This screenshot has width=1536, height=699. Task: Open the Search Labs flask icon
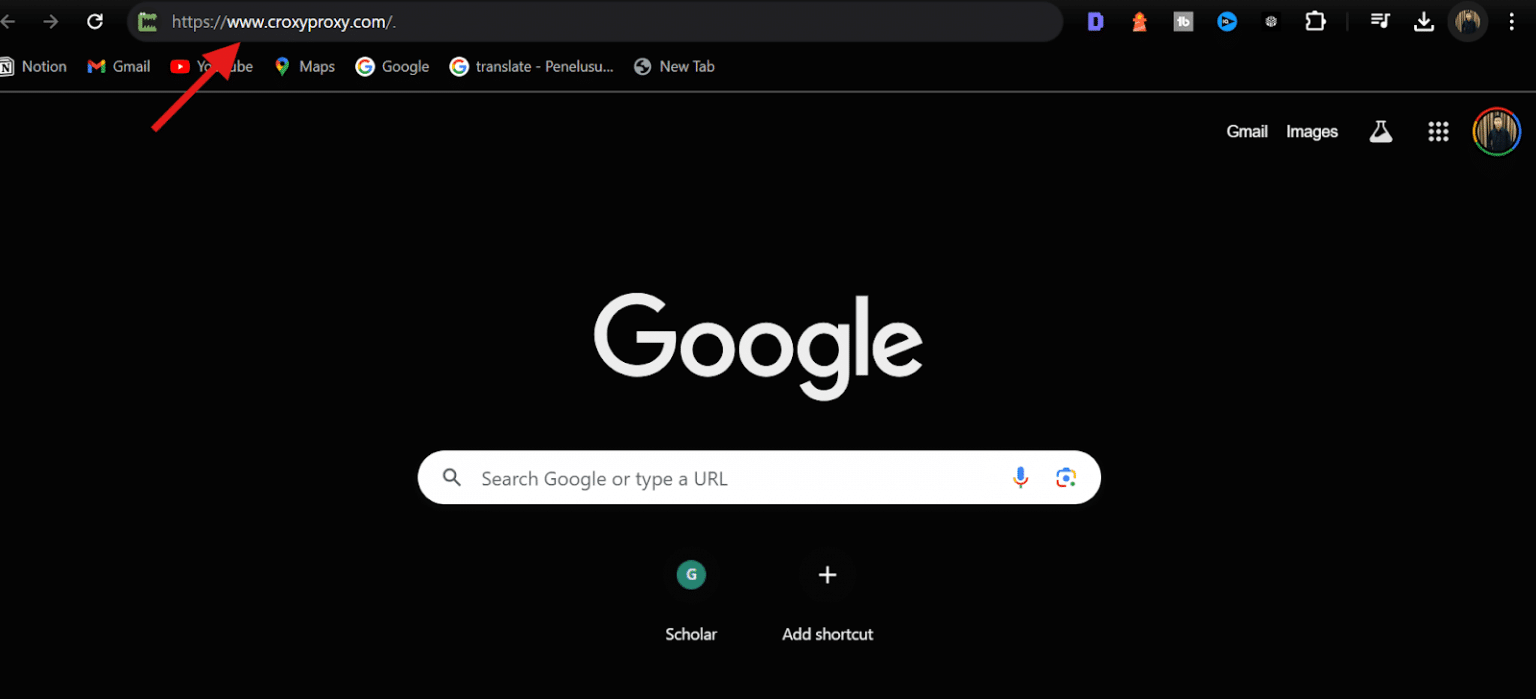coord(1381,131)
